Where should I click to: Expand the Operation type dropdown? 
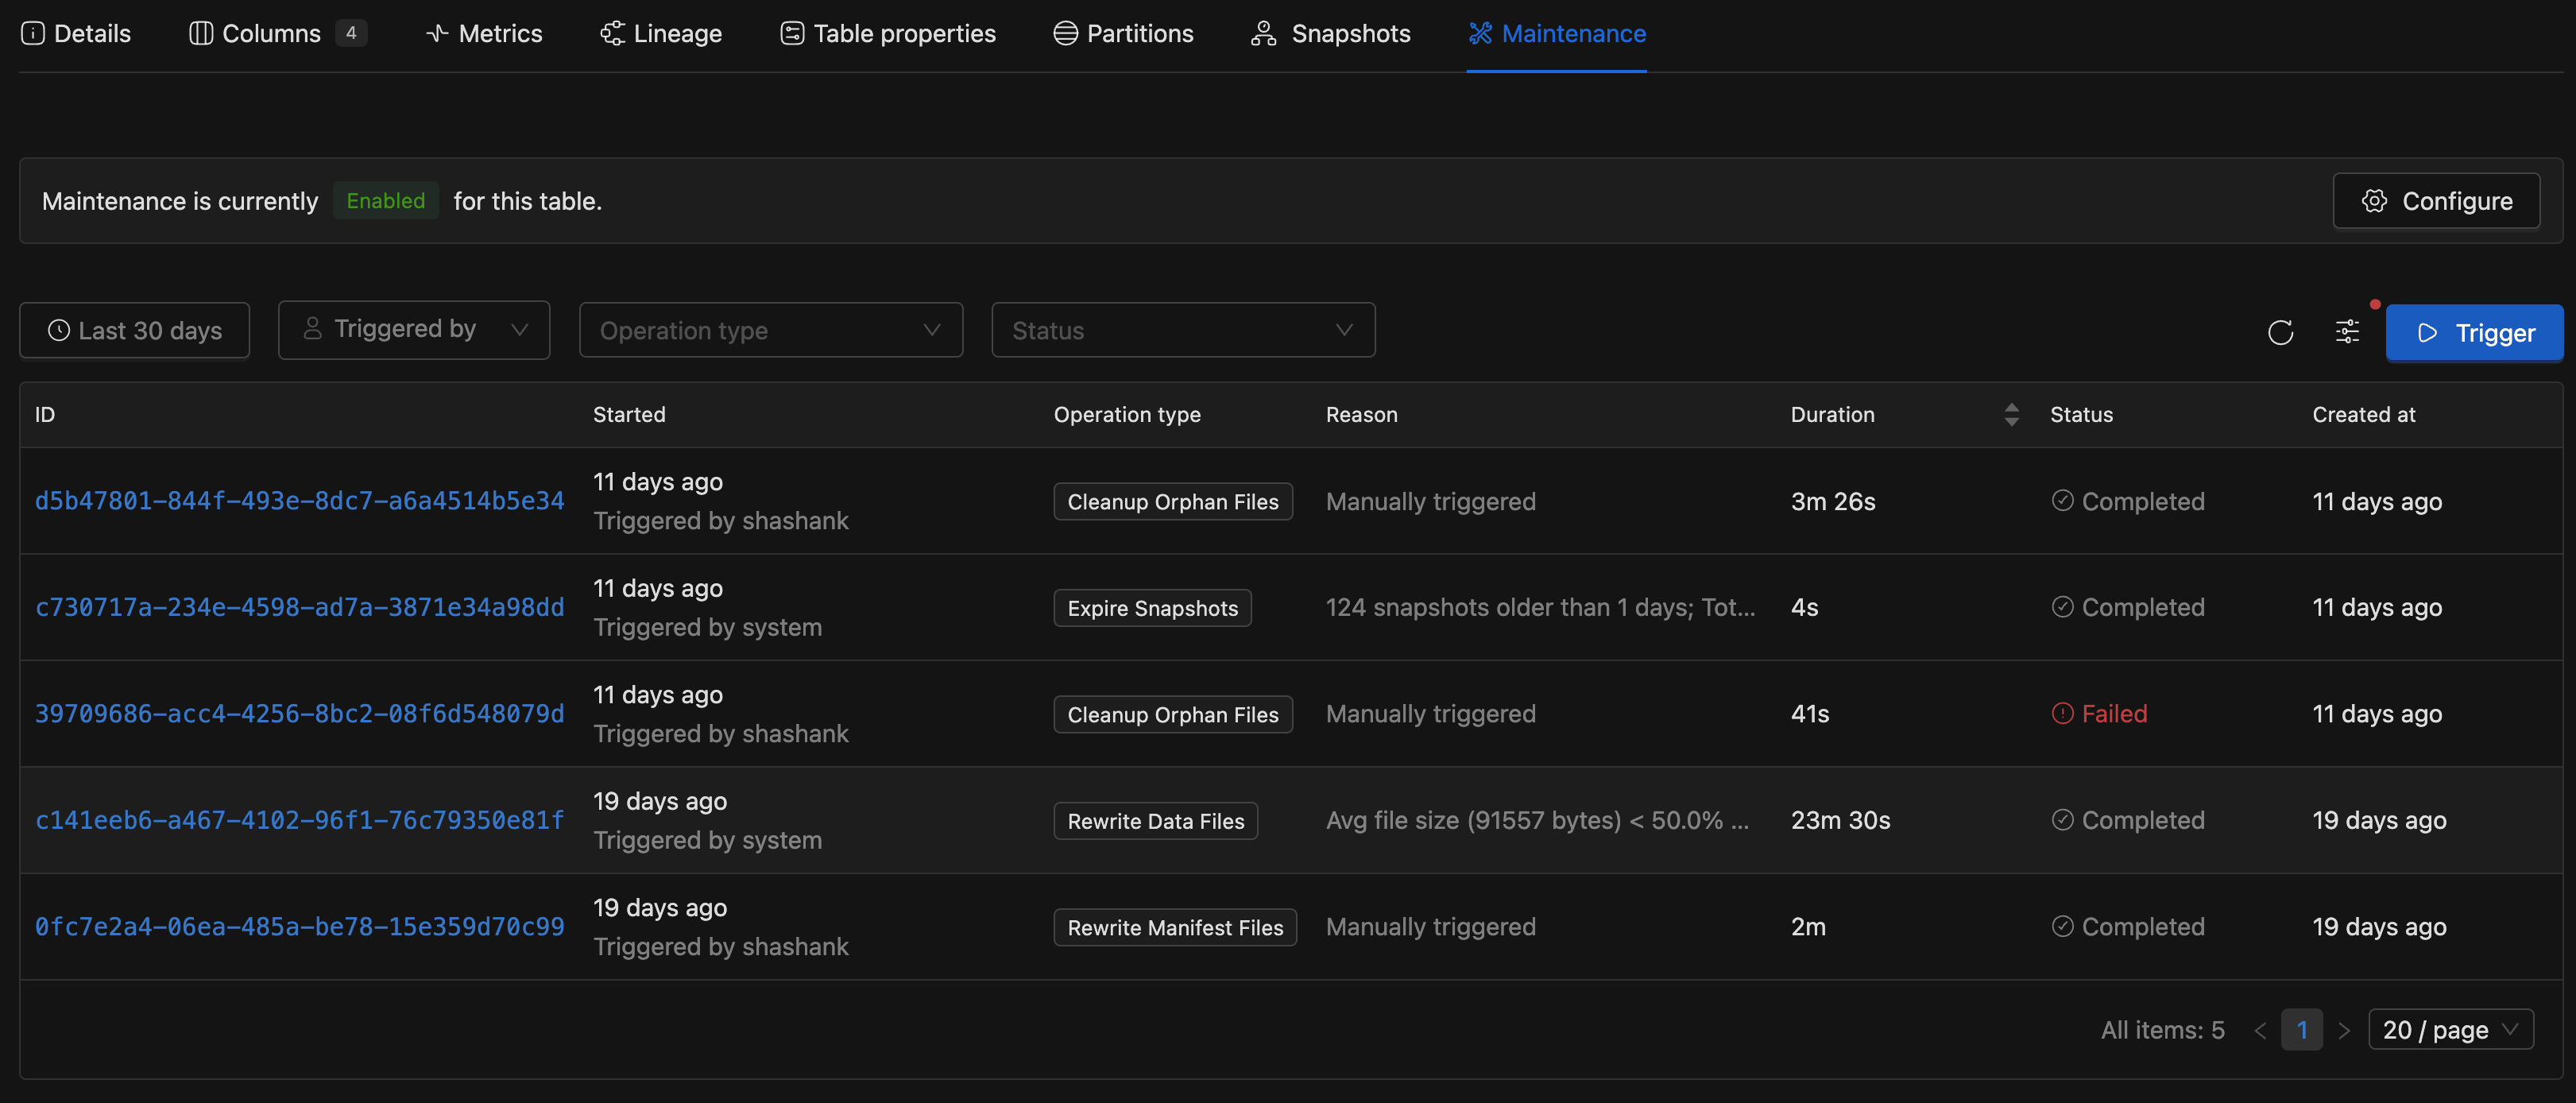(771, 330)
